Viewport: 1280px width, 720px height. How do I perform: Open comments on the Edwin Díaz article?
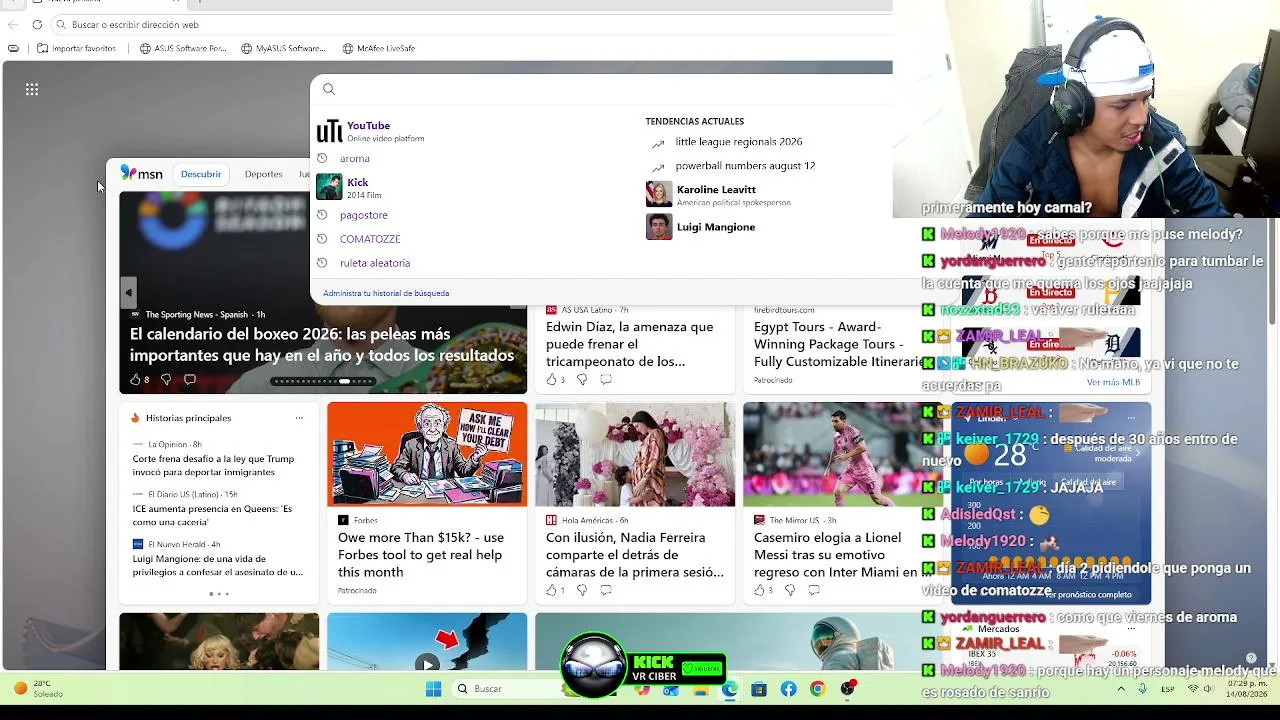(x=606, y=380)
